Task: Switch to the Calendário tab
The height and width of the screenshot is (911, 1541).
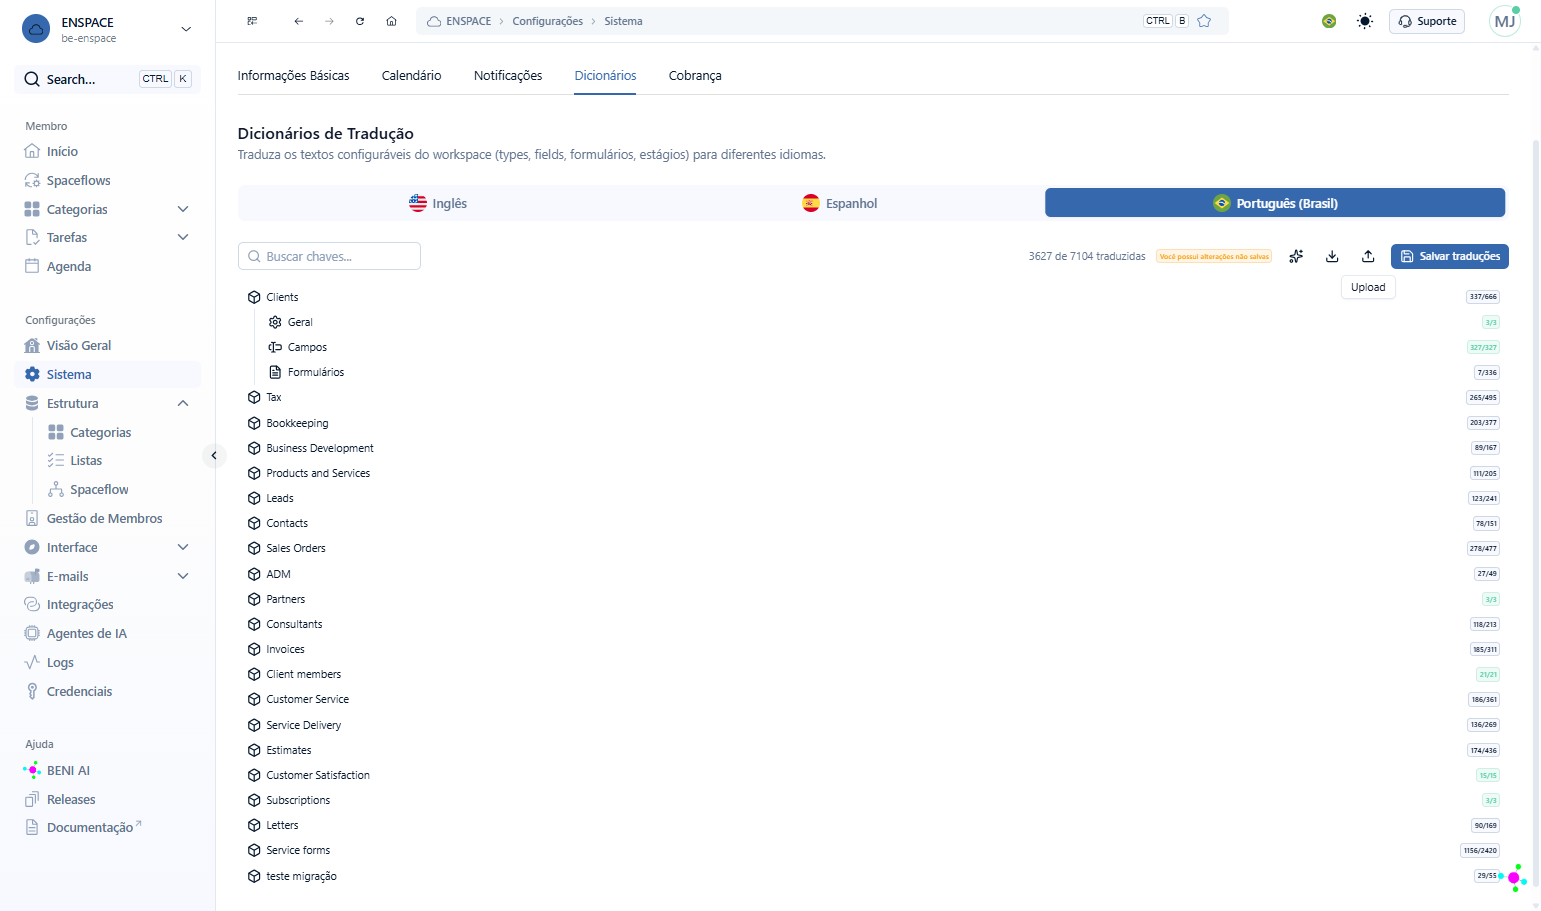Action: [x=411, y=76]
